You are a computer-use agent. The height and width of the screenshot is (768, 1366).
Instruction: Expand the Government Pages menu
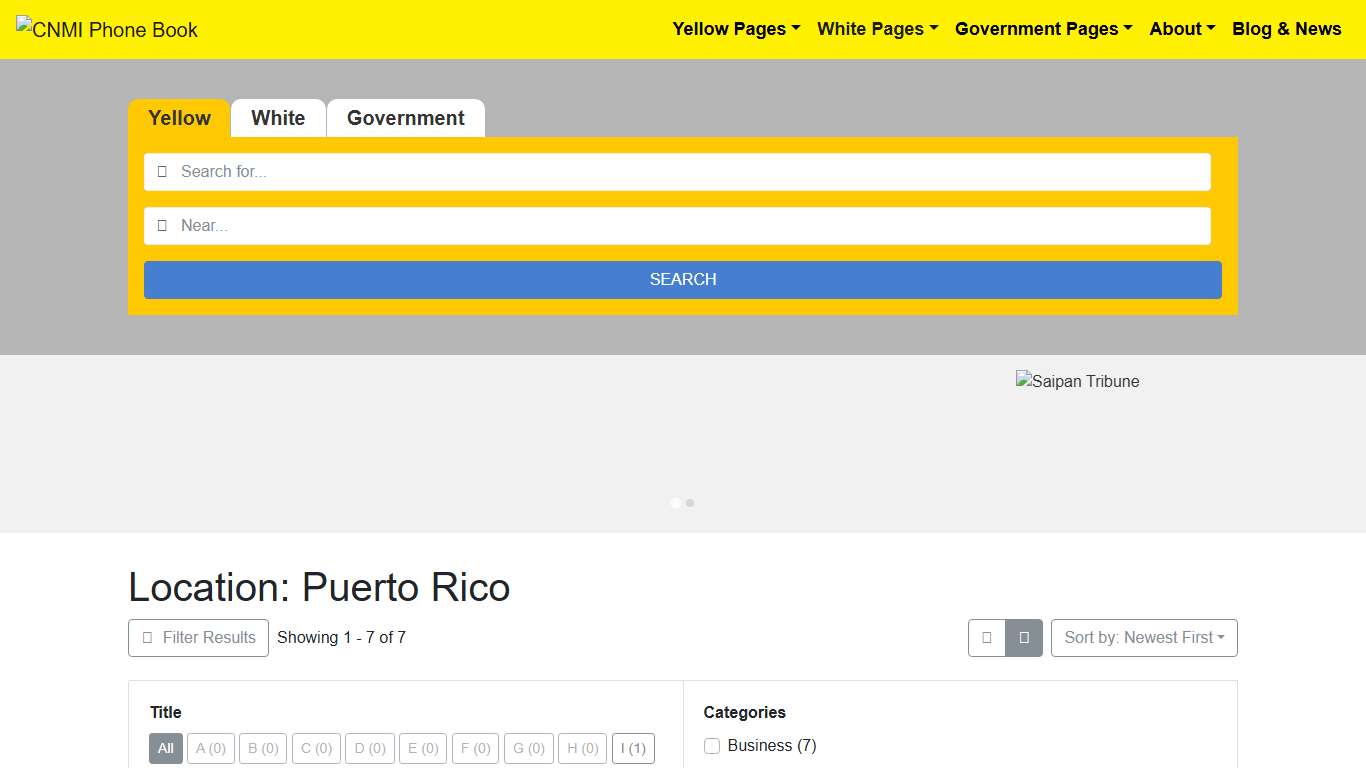click(x=1043, y=29)
